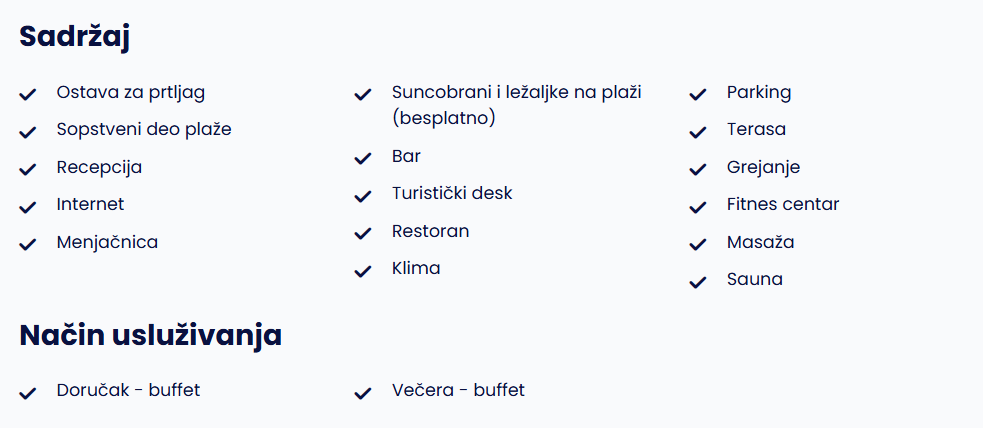Screen dimensions: 983x428
Task: Click the checkmark next to Fitnes centar
Action: (x=698, y=207)
